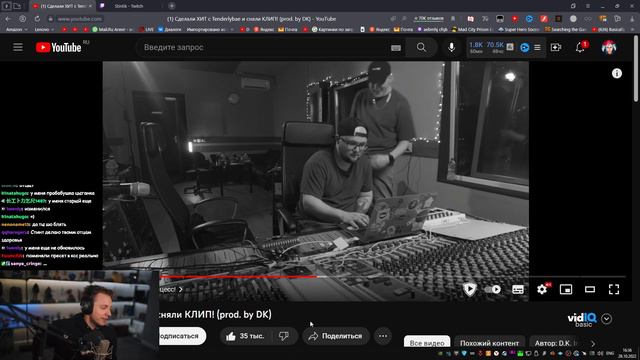Click the ENG language indicator in taskbar
The height and width of the screenshot is (360, 640).
(x=610, y=353)
